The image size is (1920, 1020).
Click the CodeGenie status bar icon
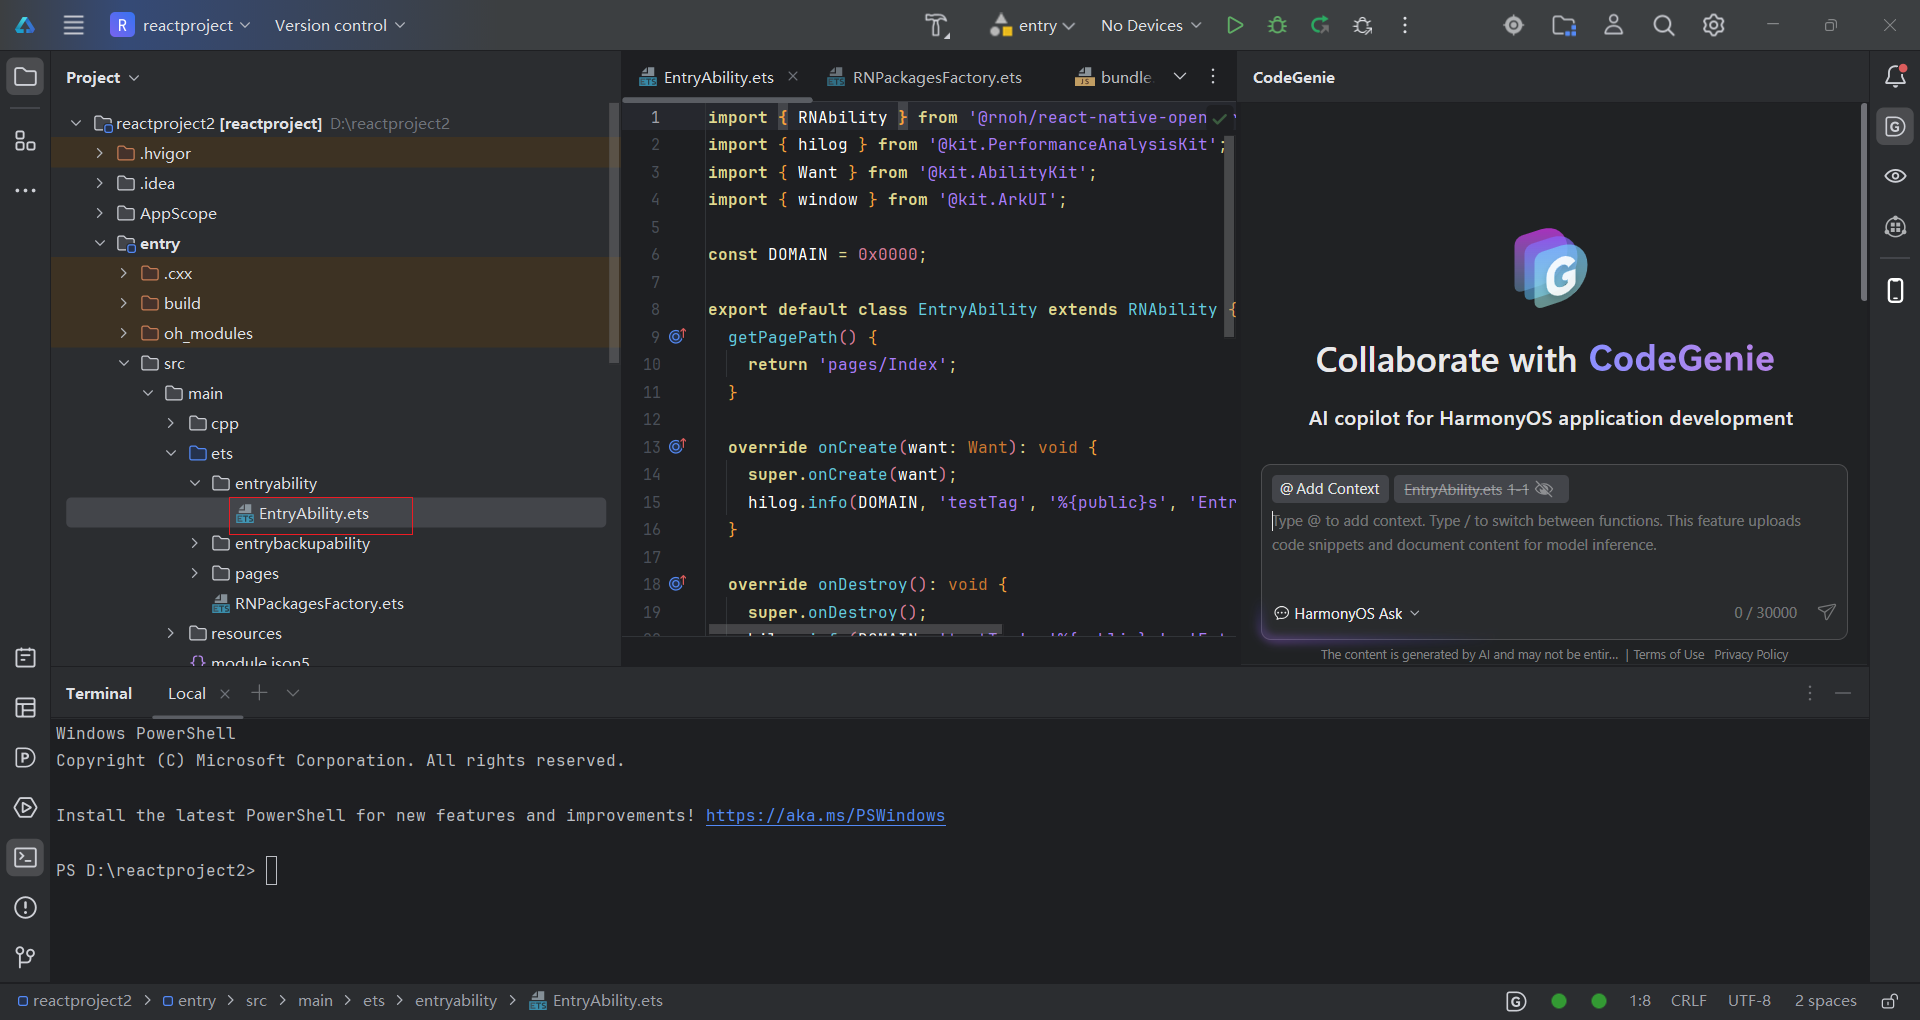click(1516, 1001)
